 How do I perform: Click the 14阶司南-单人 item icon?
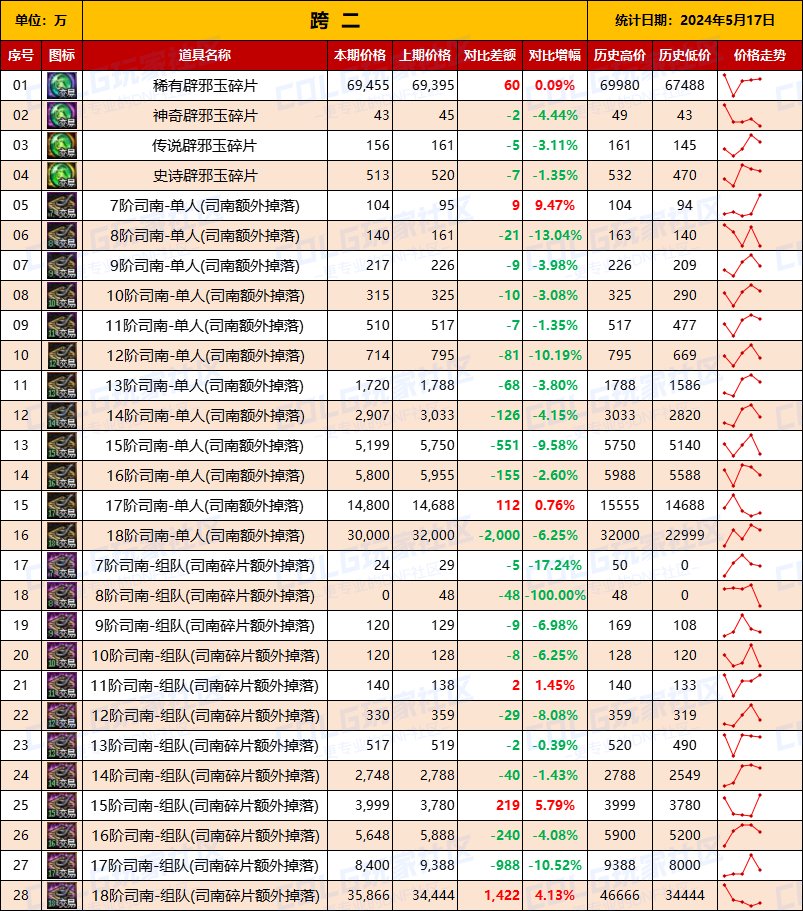coord(62,415)
